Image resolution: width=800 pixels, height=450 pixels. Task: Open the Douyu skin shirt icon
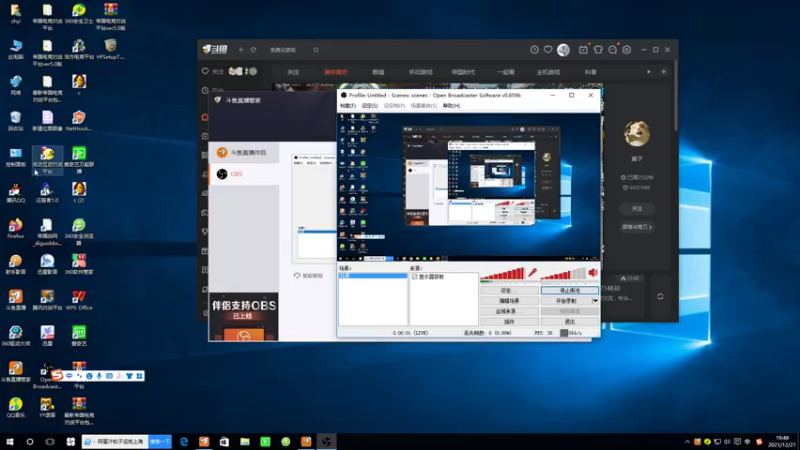tap(598, 49)
